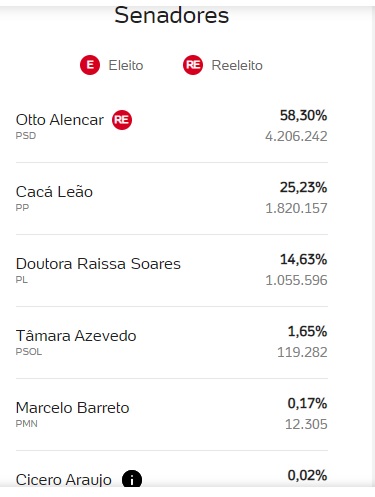Select candidate Cacá Leão name
The image size is (375, 497).
pyautogui.click(x=54, y=192)
